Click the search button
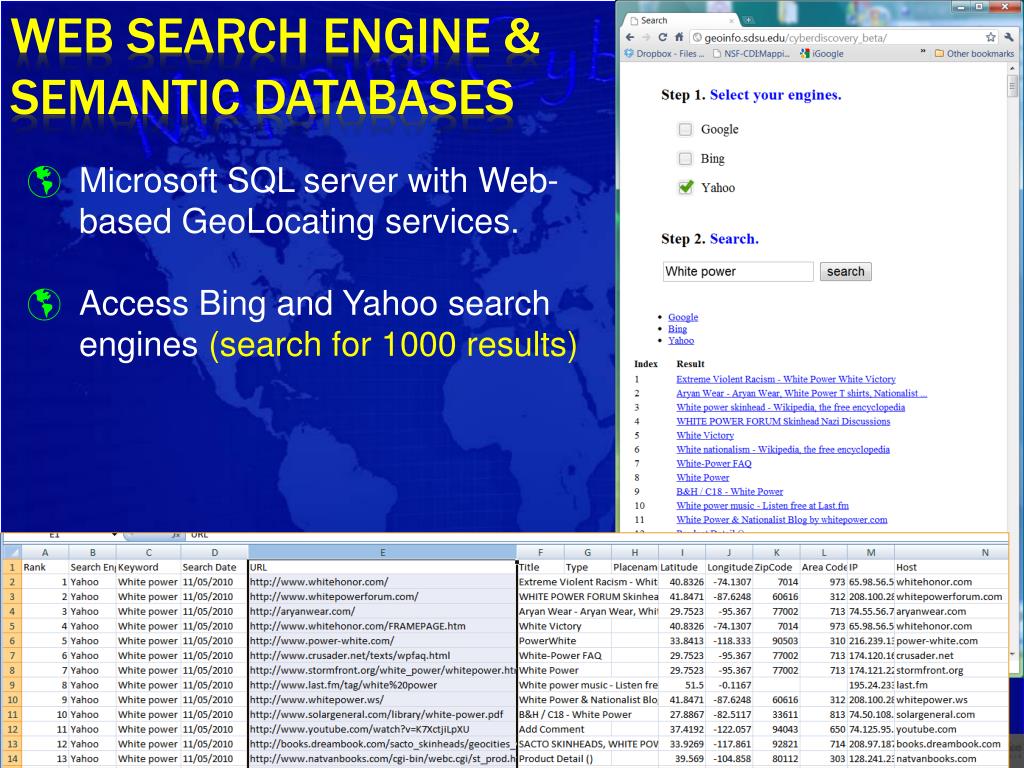This screenshot has width=1024, height=768. click(846, 271)
